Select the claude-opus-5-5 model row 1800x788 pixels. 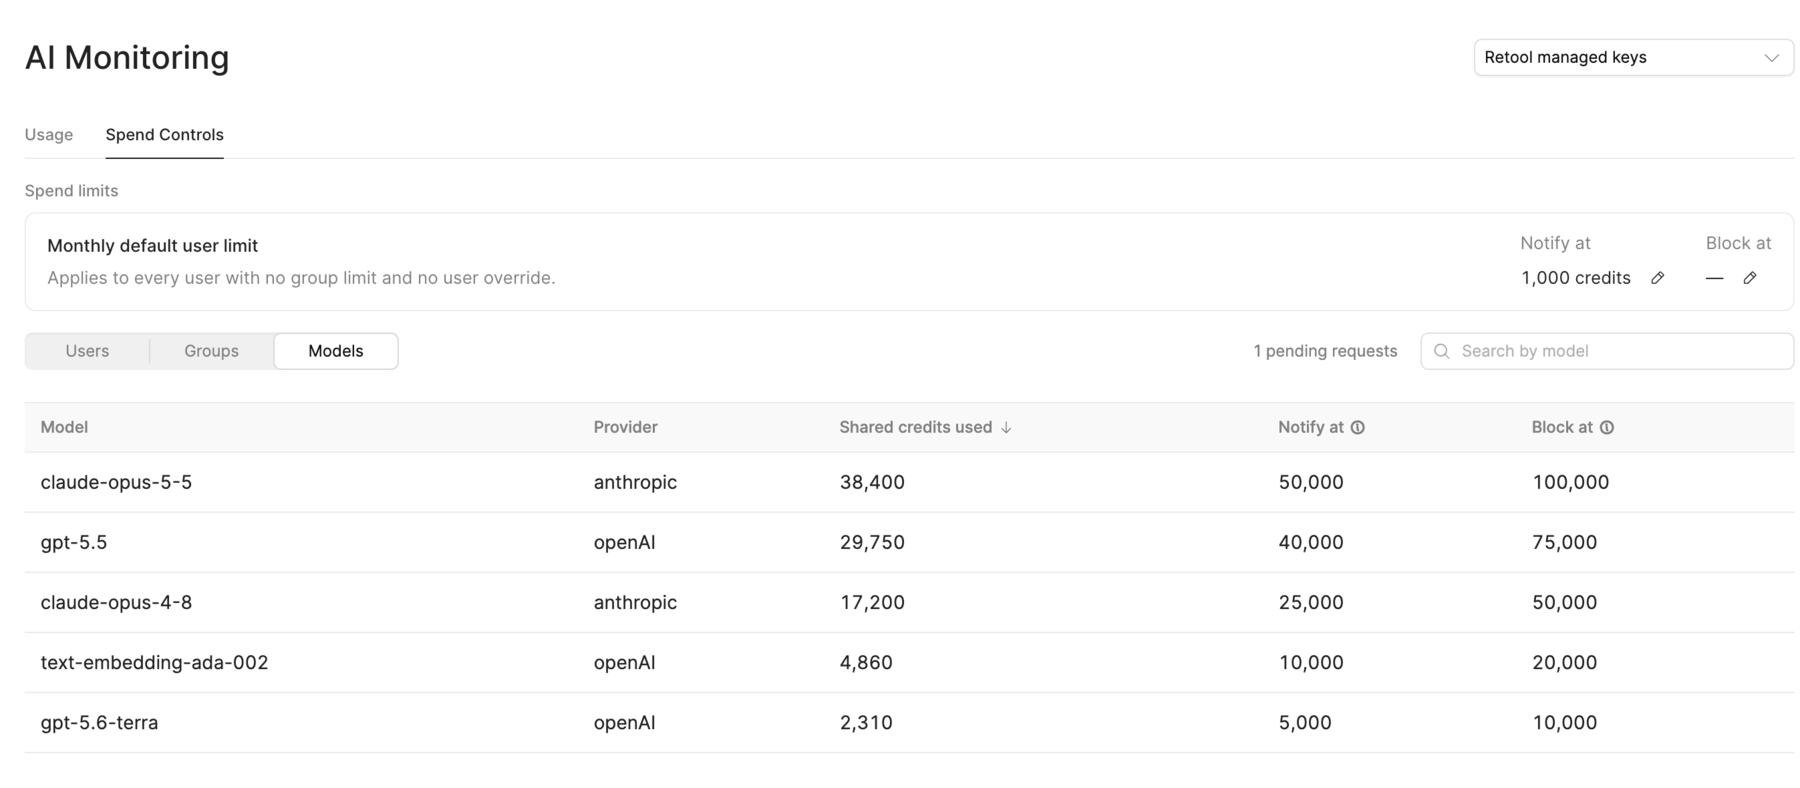coord(909,482)
